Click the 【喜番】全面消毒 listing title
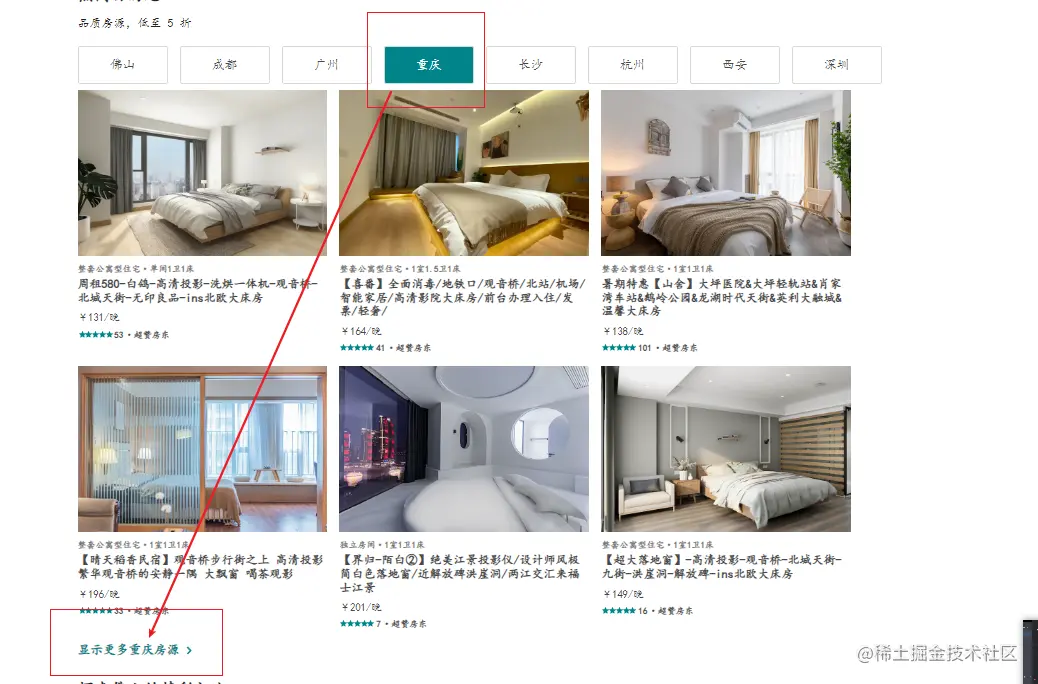Screen dimensions: 1038x684 click(x=463, y=297)
